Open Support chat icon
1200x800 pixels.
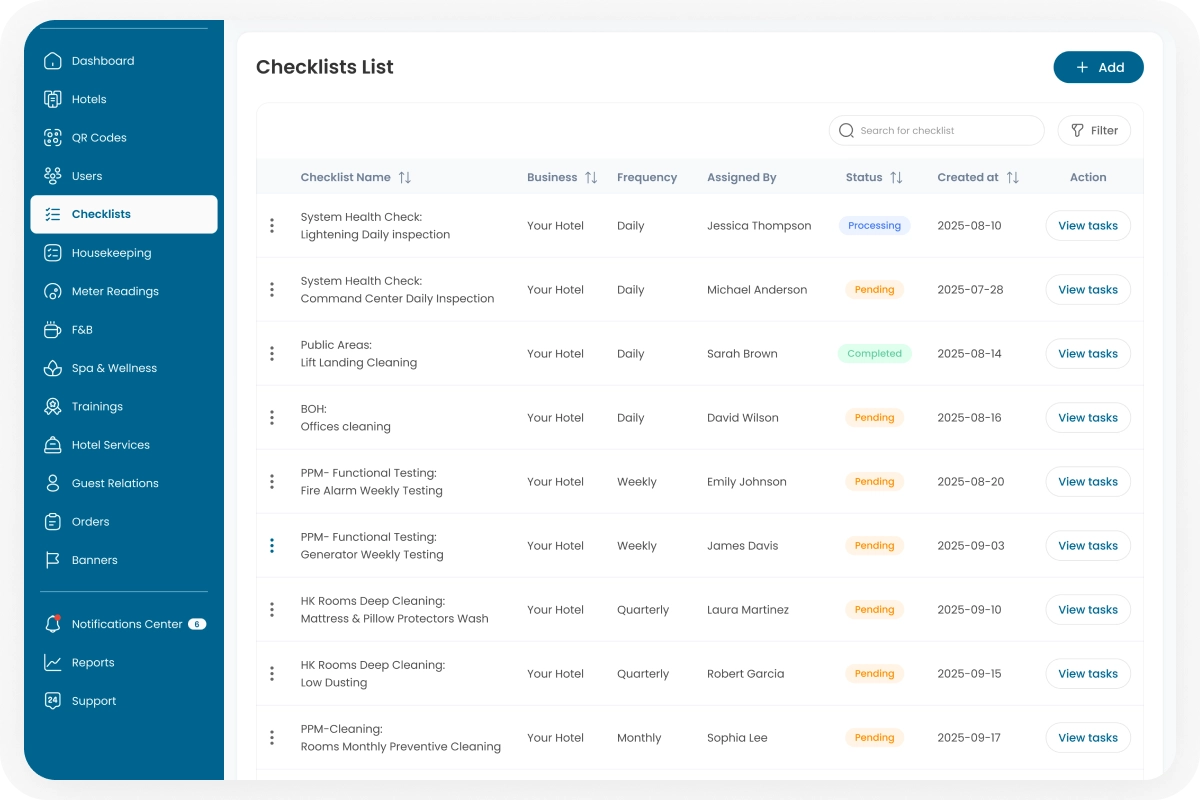click(x=53, y=701)
